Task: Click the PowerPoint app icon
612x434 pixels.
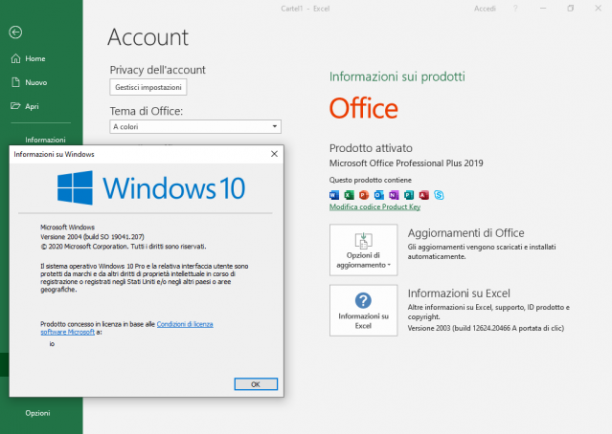Action: click(364, 195)
